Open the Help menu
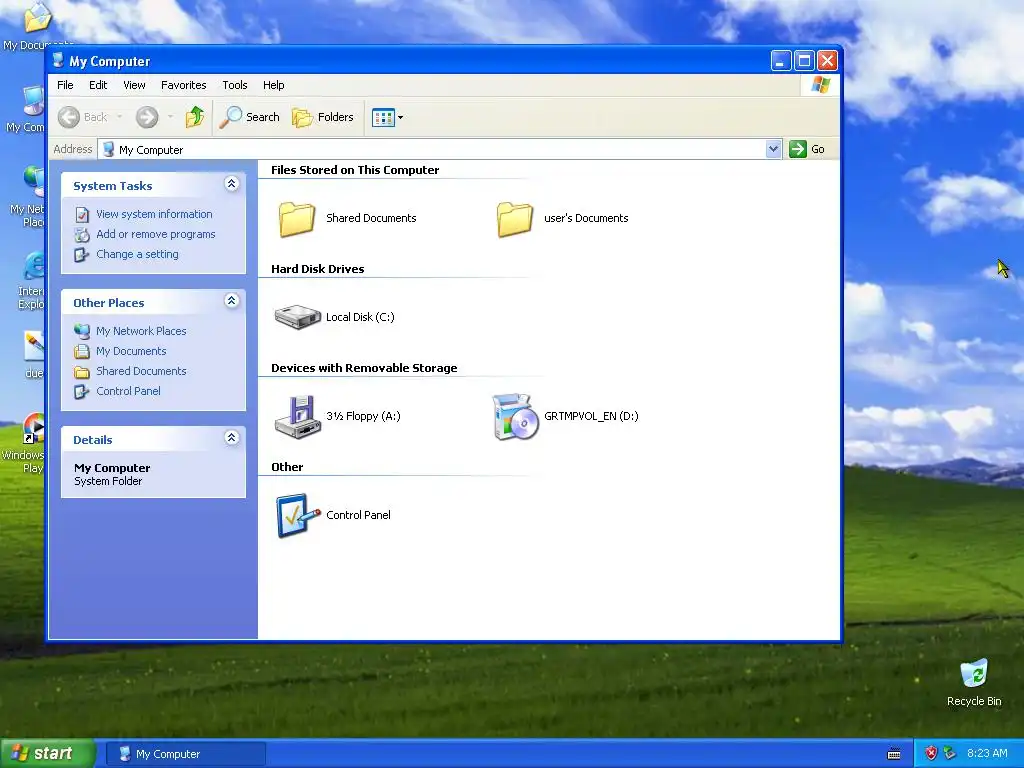The height and width of the screenshot is (768, 1024). click(274, 85)
